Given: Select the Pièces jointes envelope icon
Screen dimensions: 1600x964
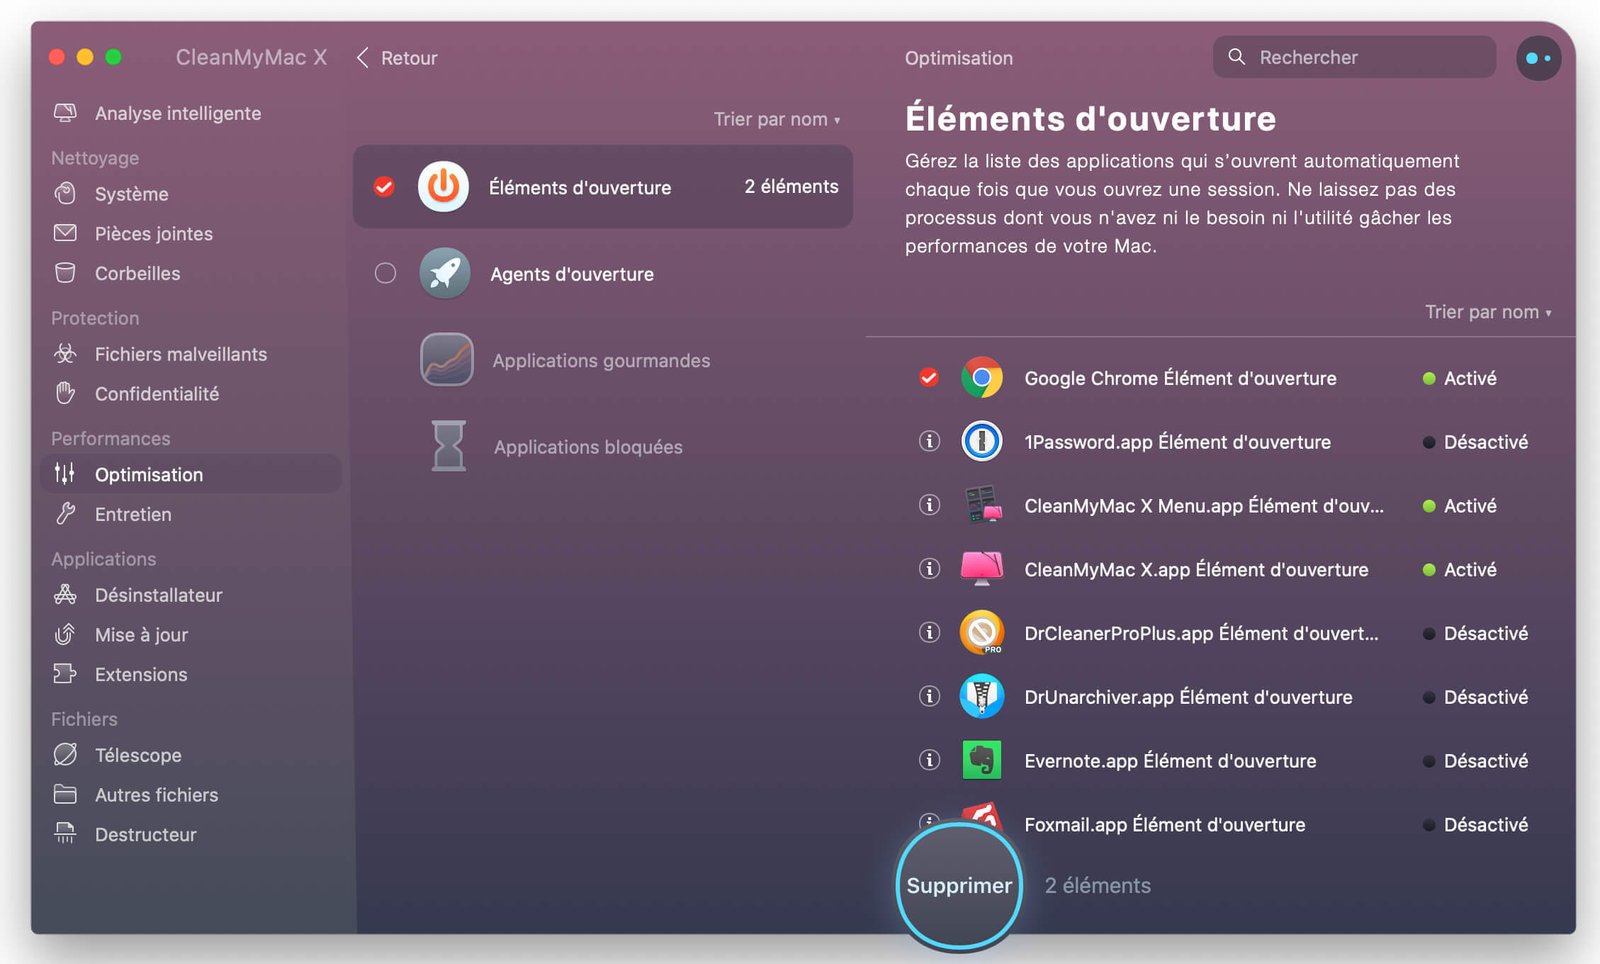Looking at the screenshot, I should coord(65,233).
